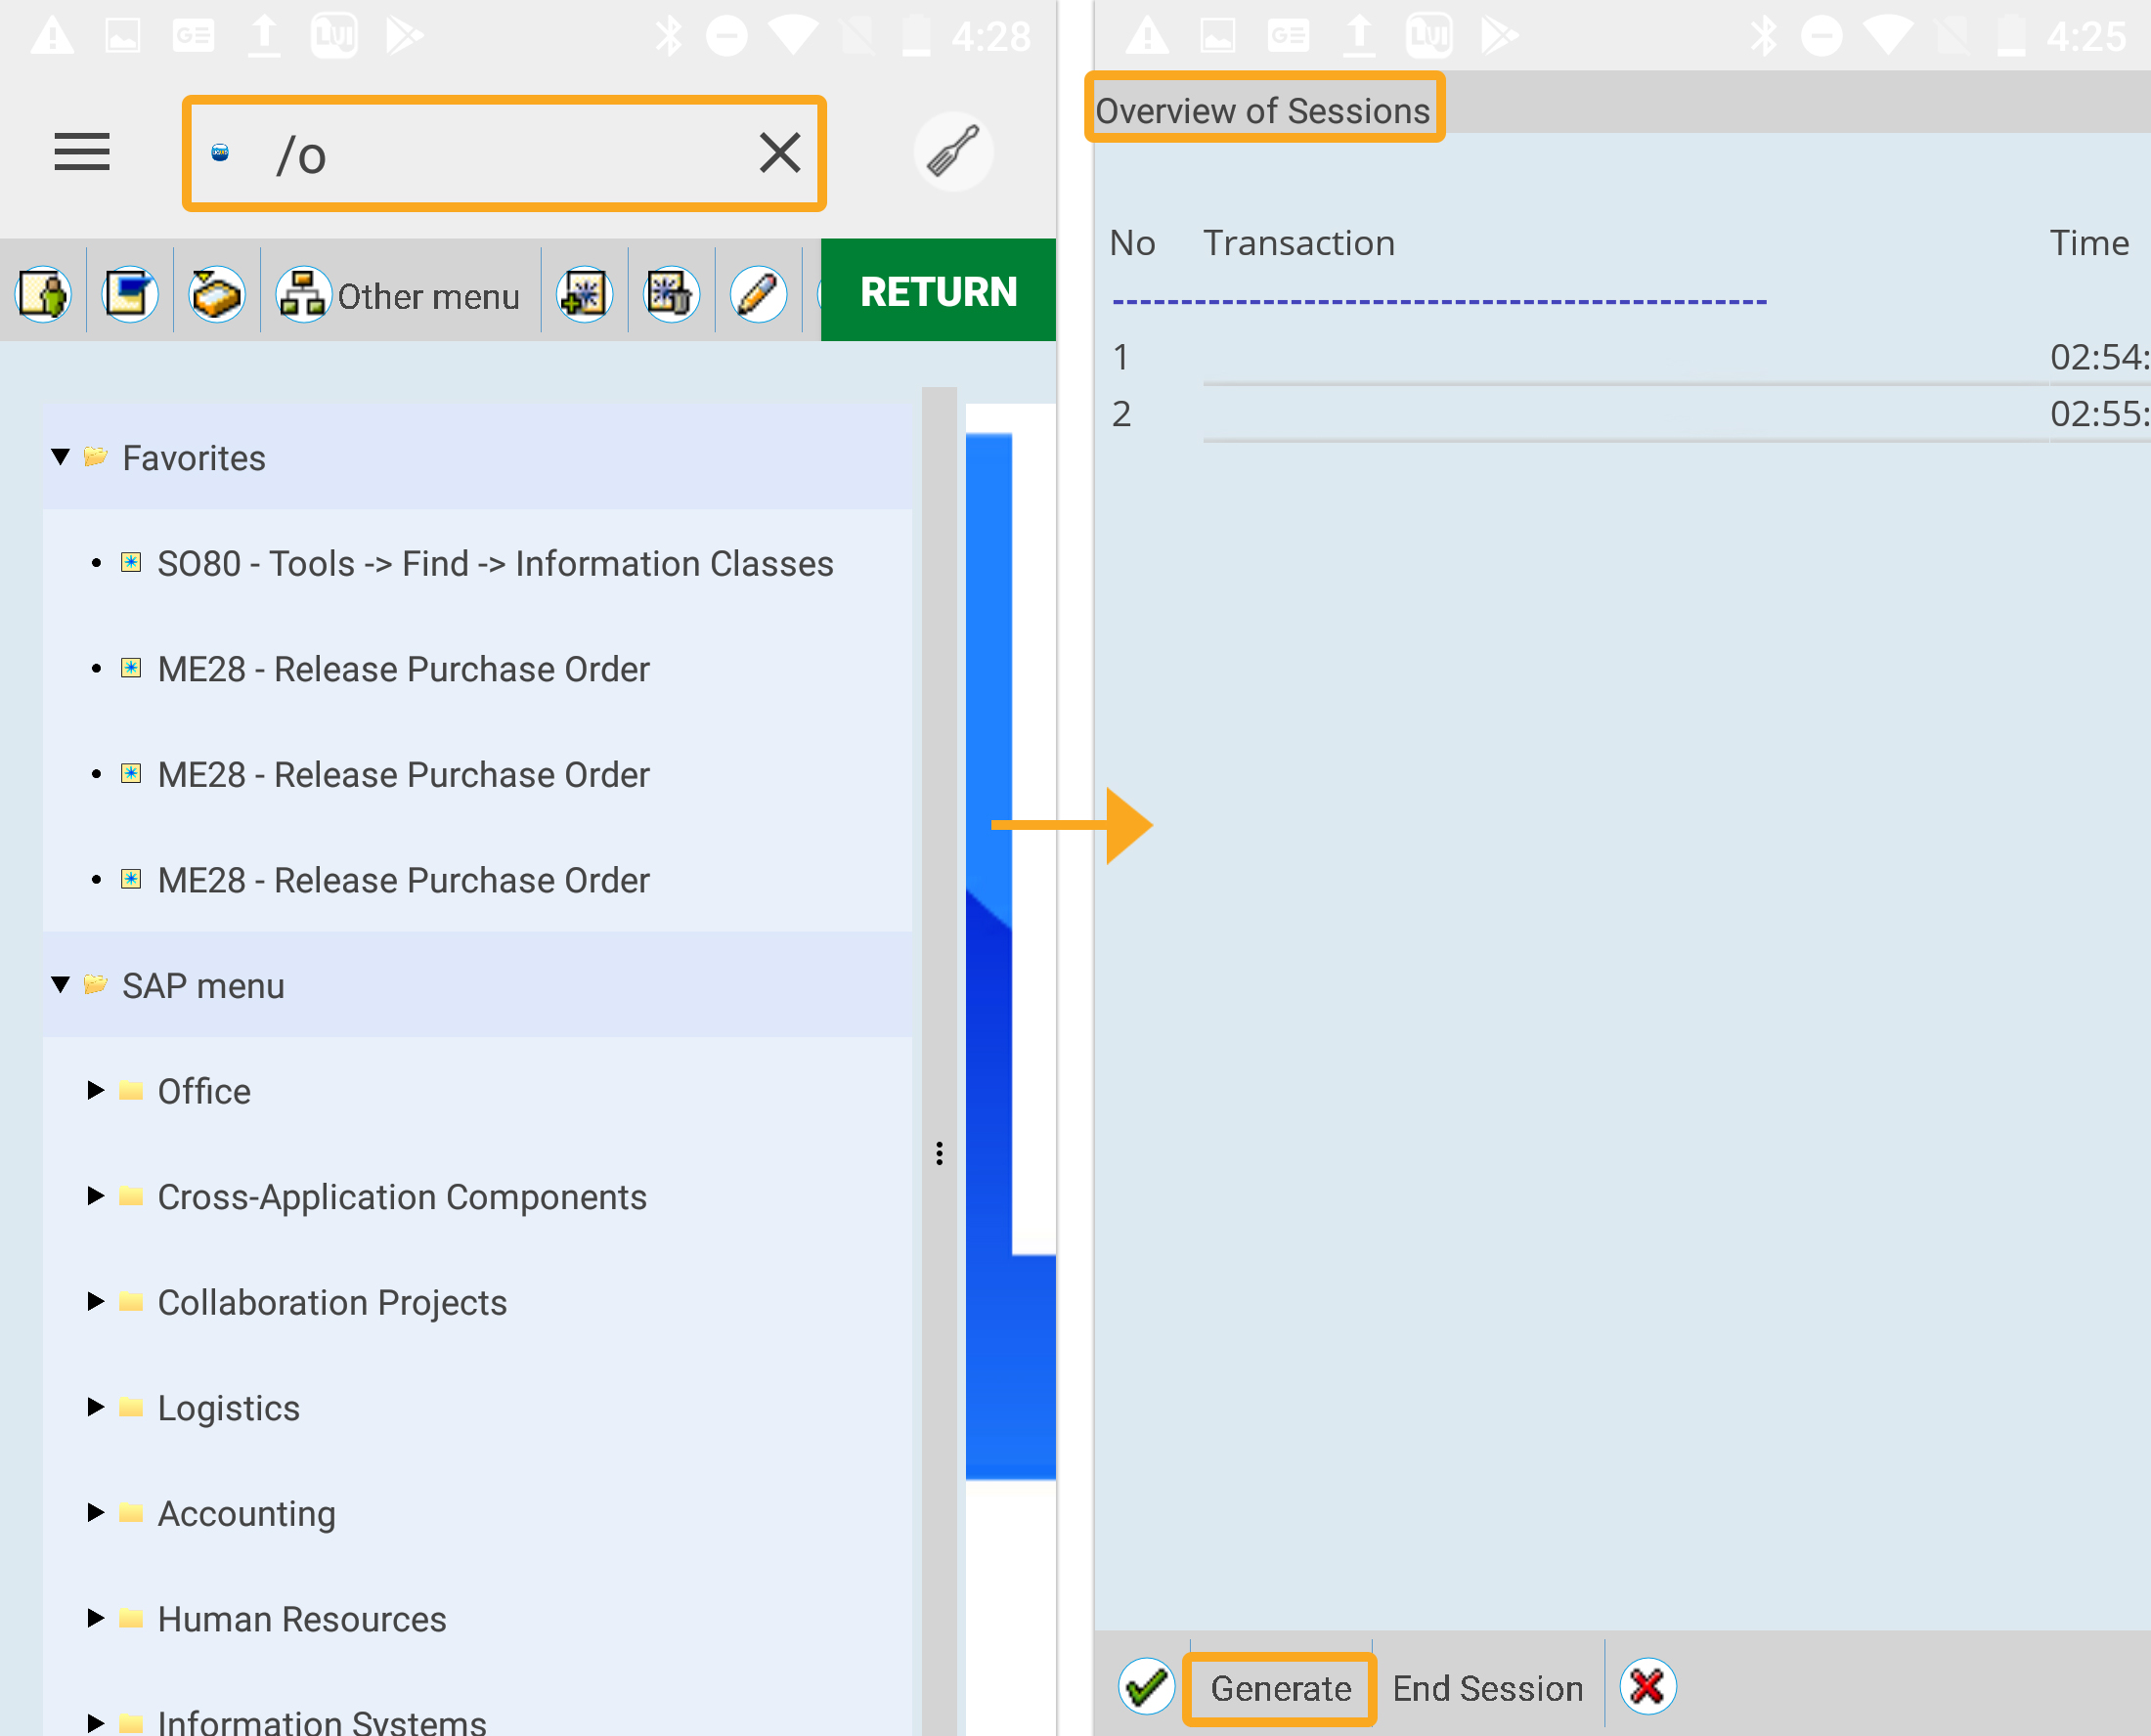This screenshot has width=2151, height=1736.
Task: Expand the Accounting folder
Action: point(95,1512)
